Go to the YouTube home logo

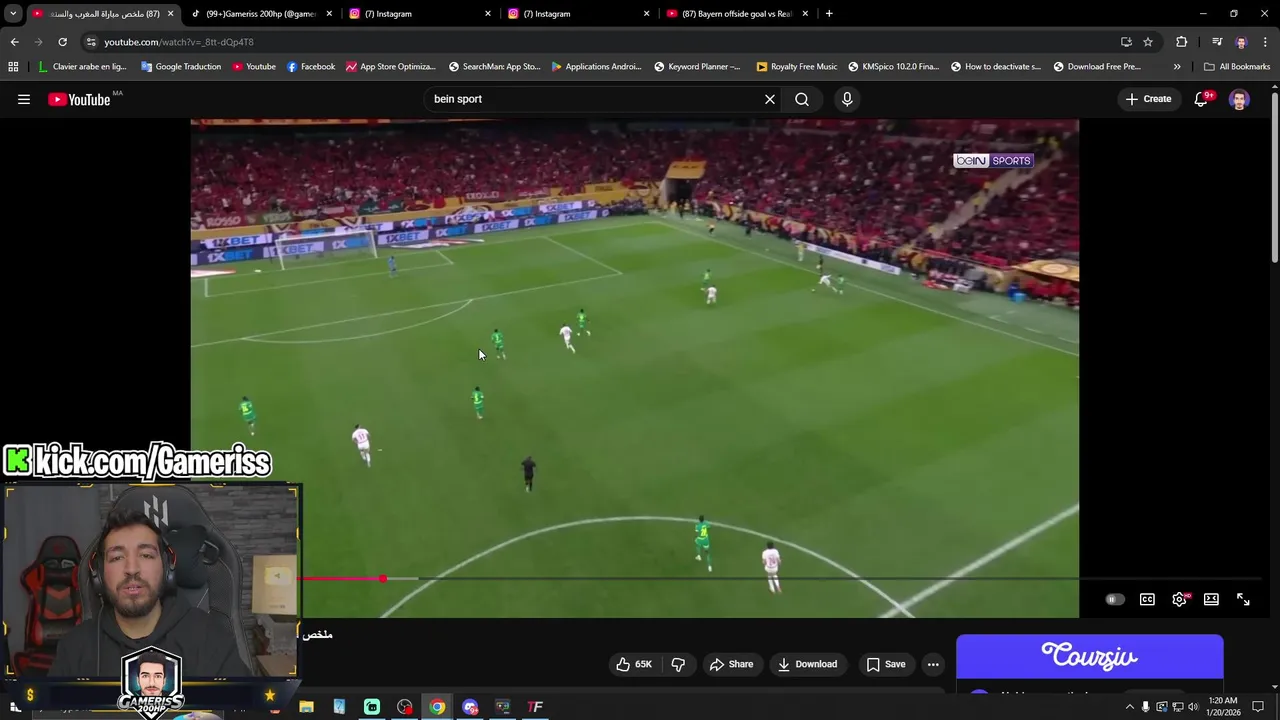pos(79,99)
